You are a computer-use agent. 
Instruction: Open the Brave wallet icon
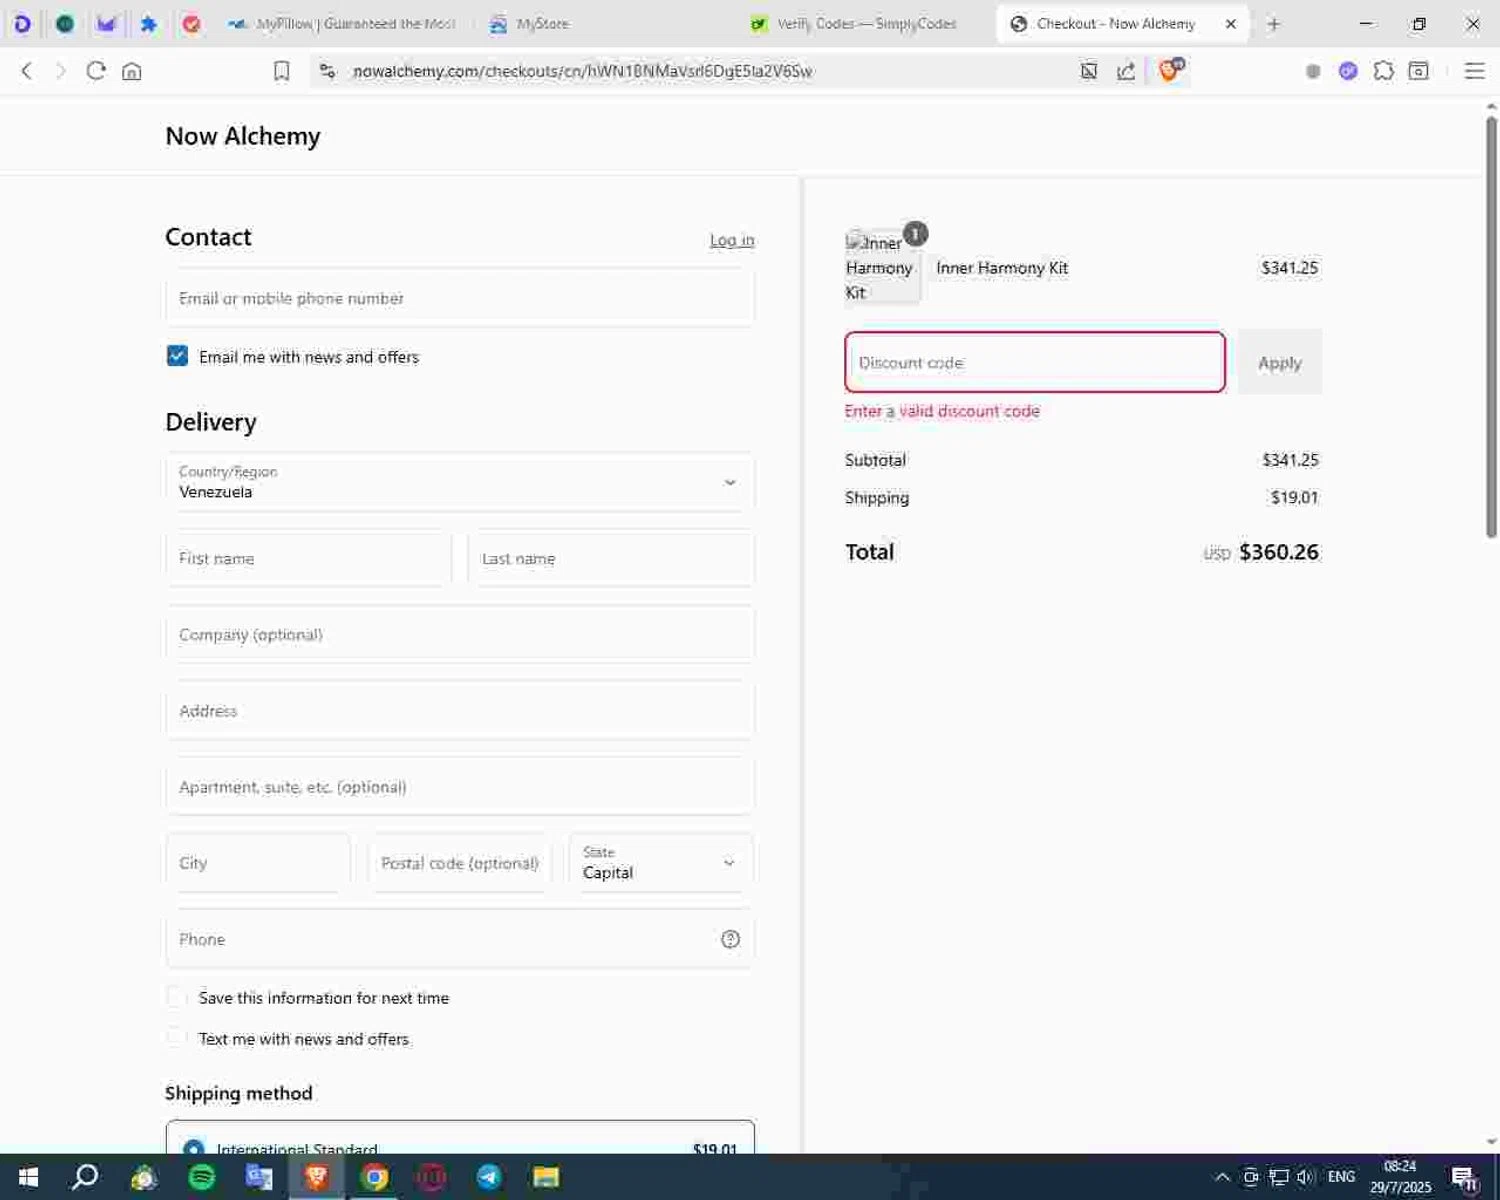click(1418, 71)
